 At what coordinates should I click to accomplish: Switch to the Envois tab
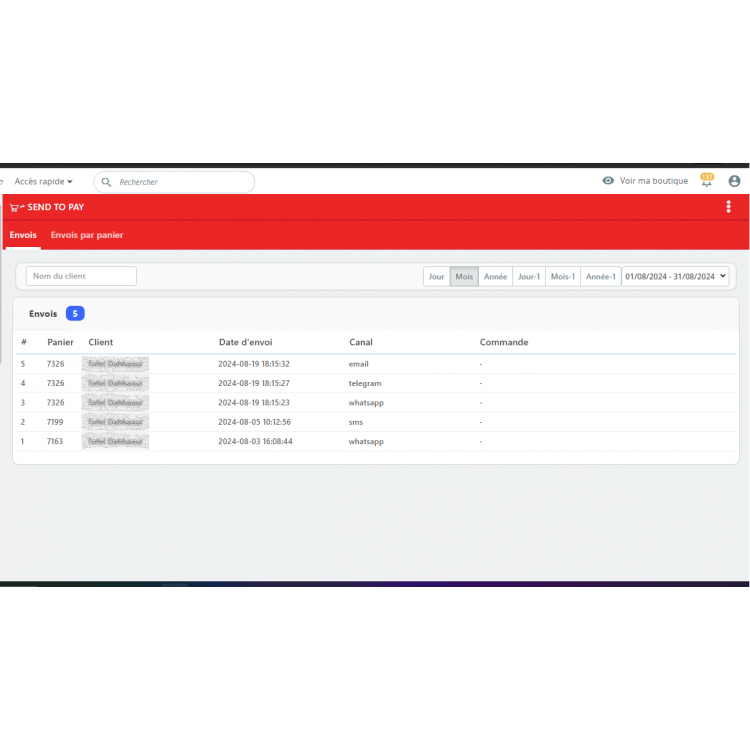point(23,235)
